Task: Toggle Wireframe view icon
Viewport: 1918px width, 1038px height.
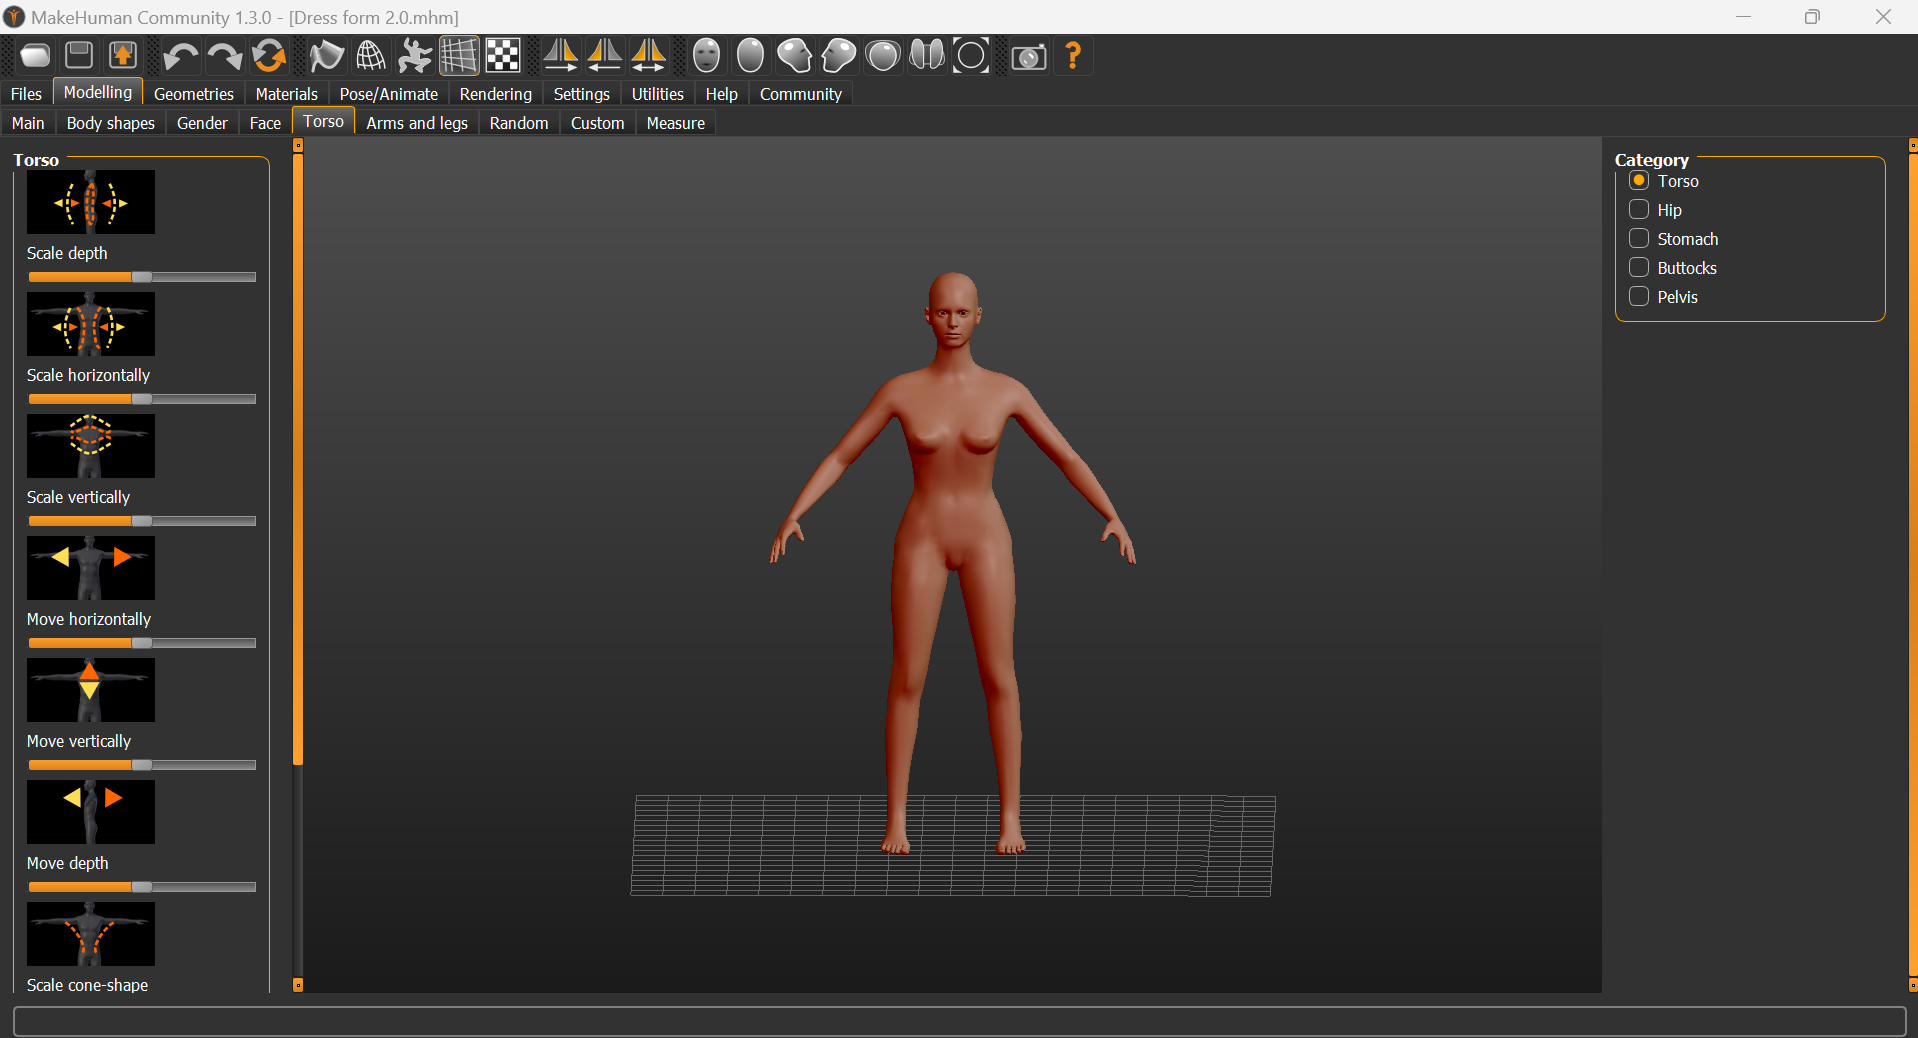Action: pos(370,56)
